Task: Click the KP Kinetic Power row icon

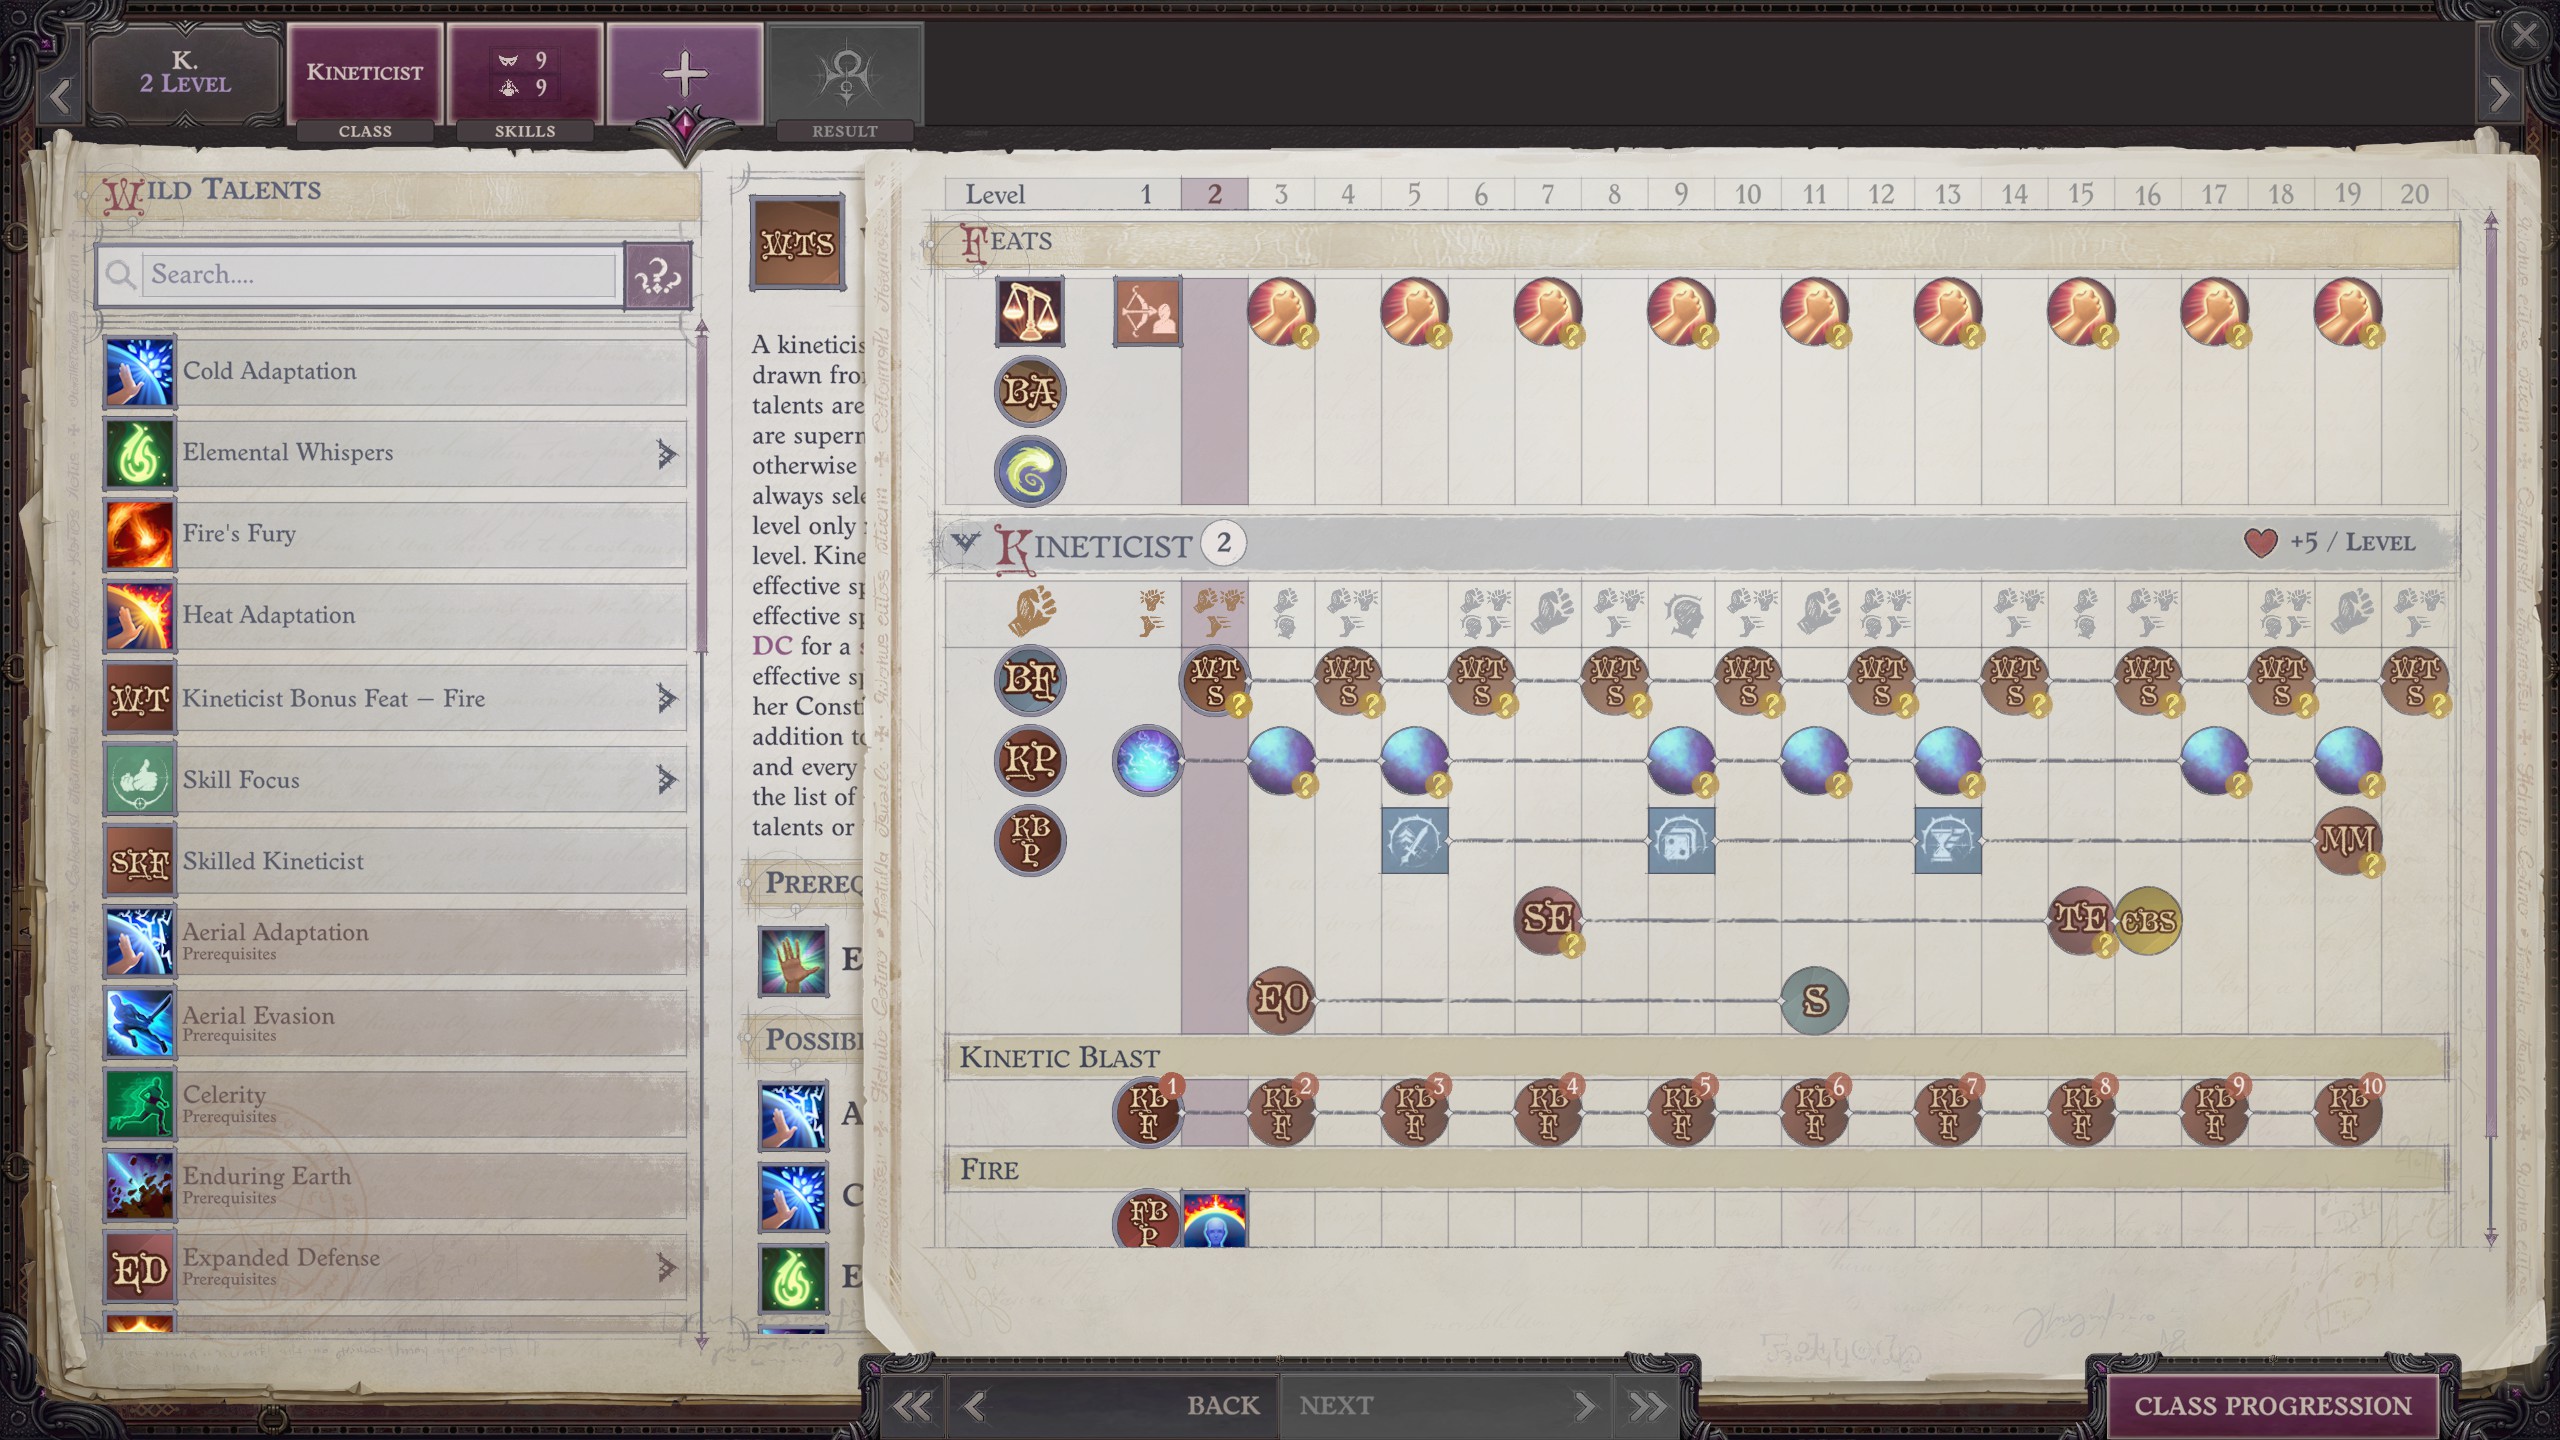Action: point(1029,761)
